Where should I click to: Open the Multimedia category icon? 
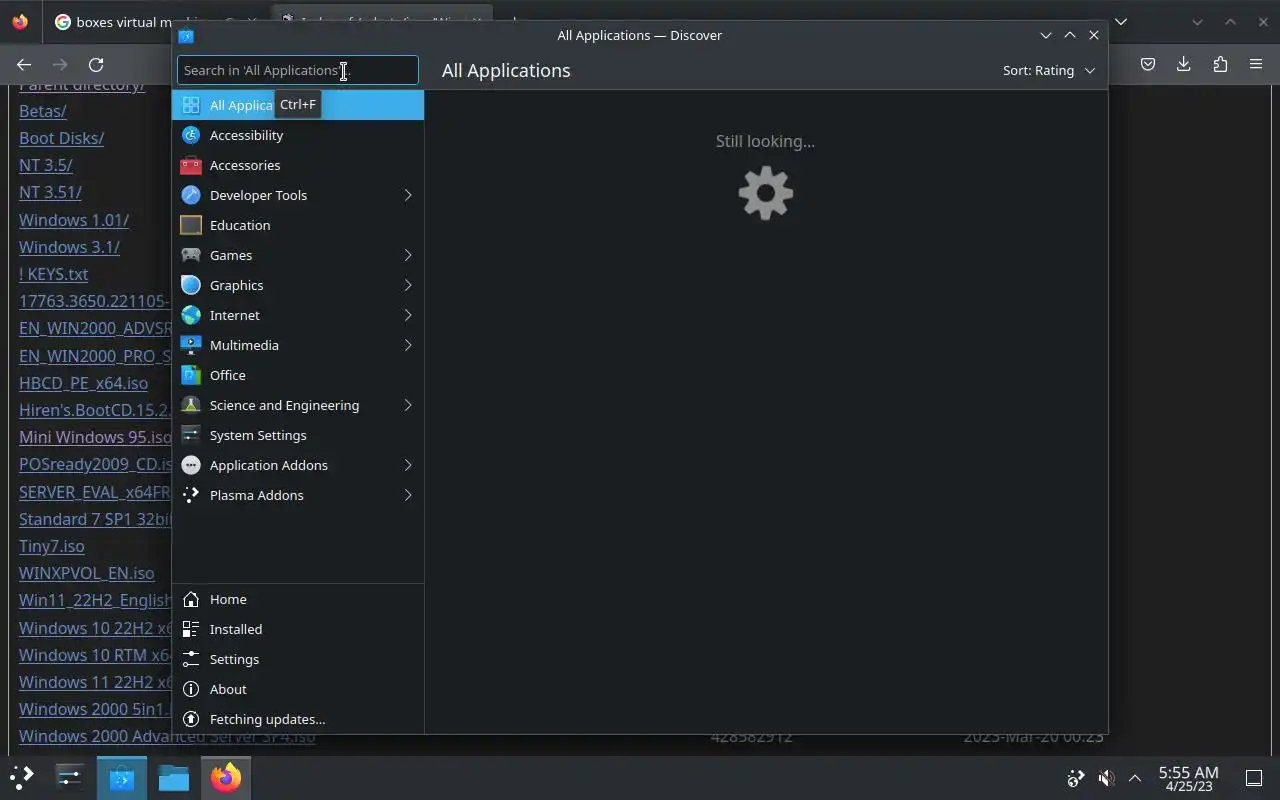[x=191, y=345]
